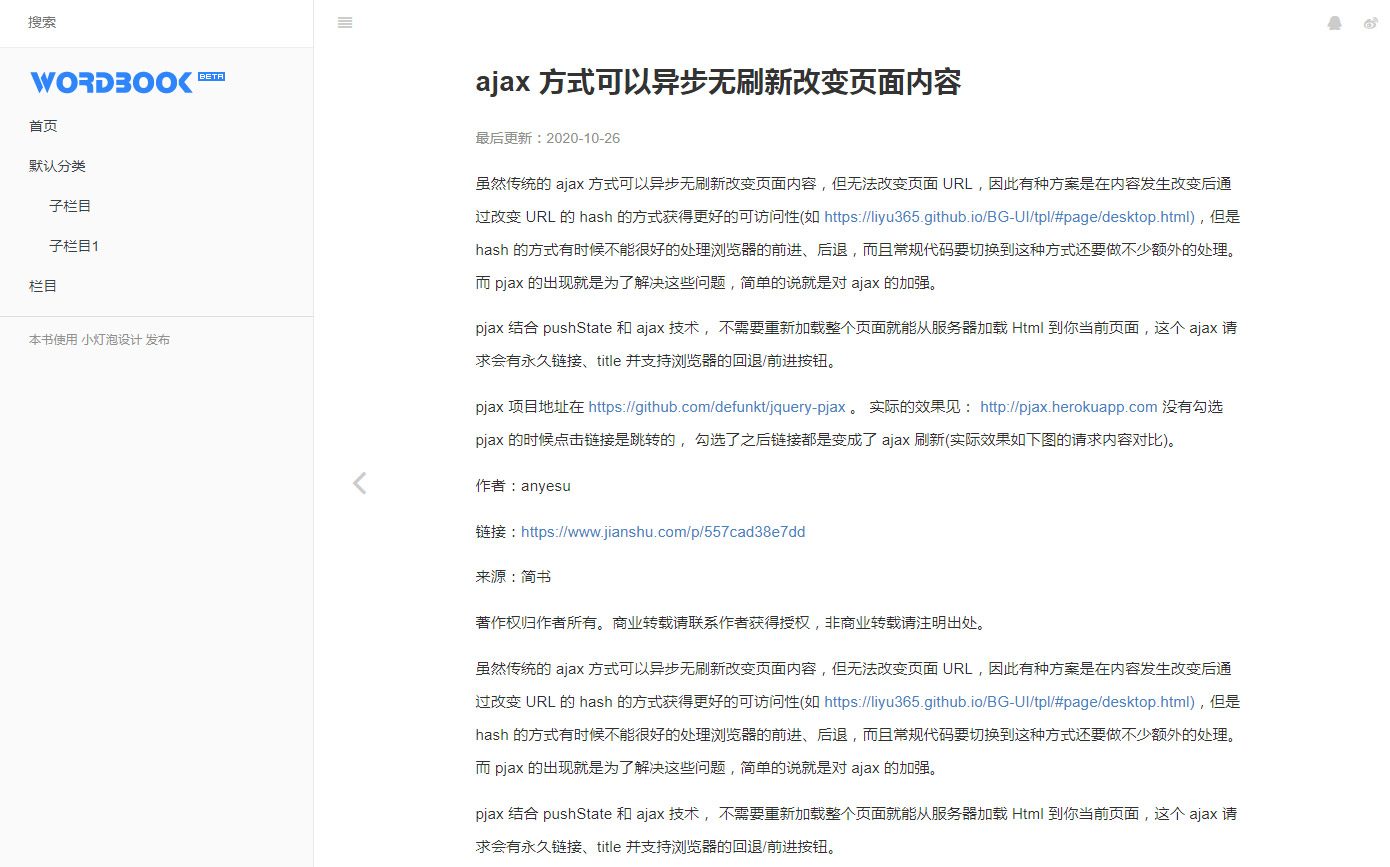Click the left chevron to go back
Viewport: 1390px width, 867px height.
[359, 483]
